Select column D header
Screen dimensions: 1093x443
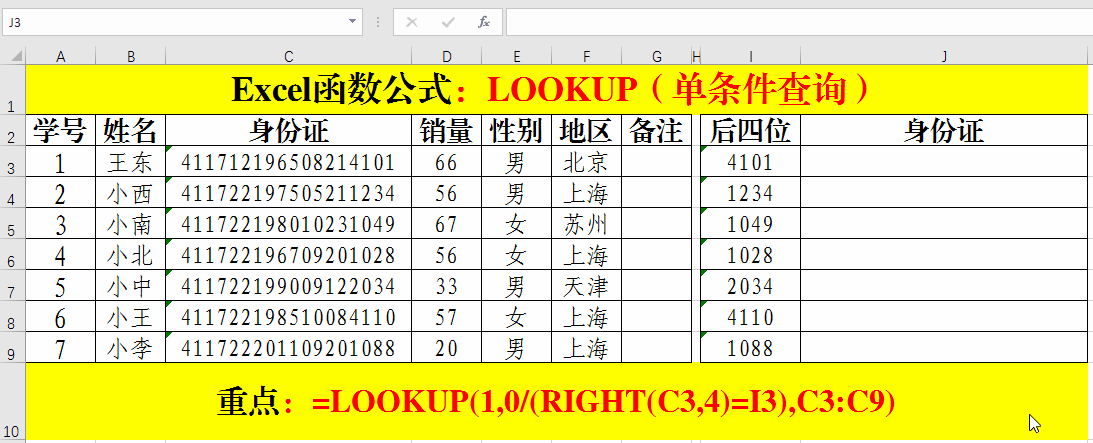[x=447, y=56]
